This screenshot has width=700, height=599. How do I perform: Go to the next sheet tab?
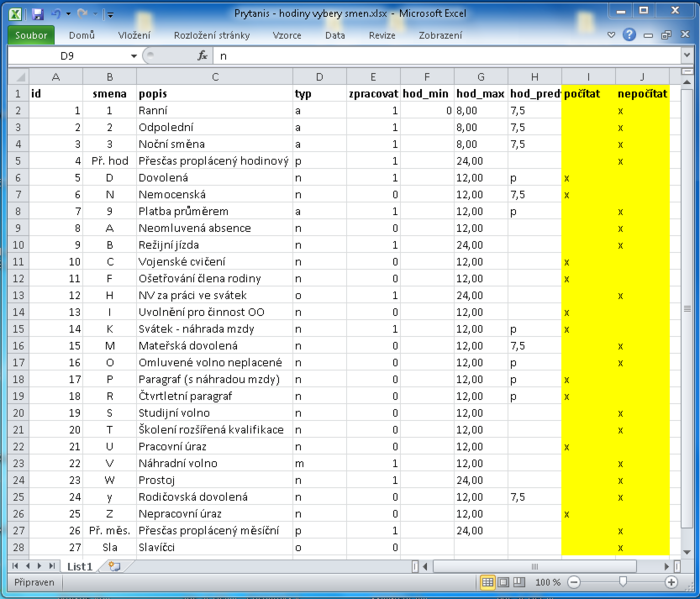pos(40,566)
